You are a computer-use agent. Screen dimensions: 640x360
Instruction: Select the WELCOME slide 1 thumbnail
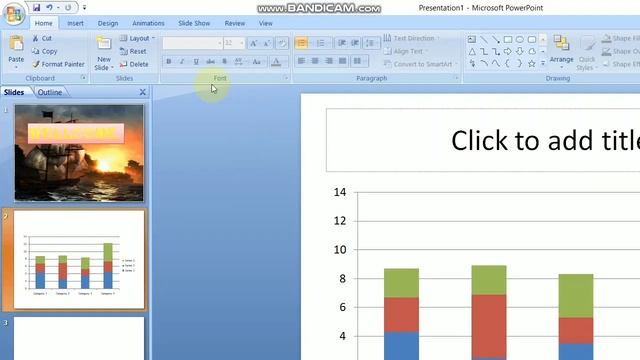click(x=79, y=153)
